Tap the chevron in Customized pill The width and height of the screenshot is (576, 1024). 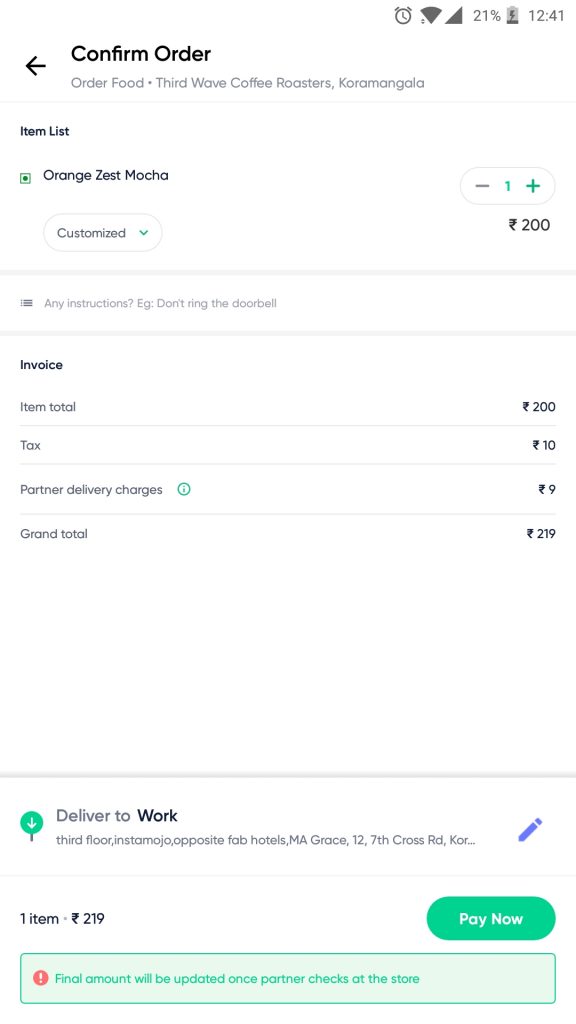[x=144, y=232]
